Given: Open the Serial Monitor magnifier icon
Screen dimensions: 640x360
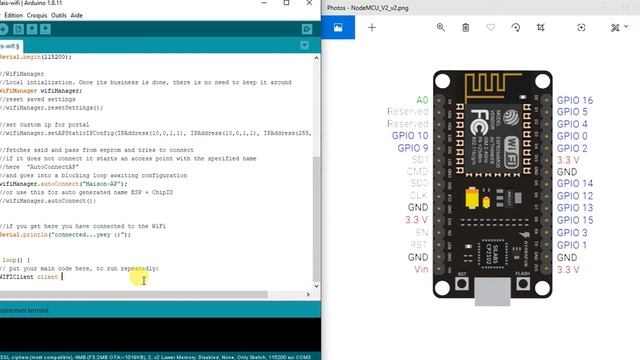Looking at the screenshot, I should pos(307,29).
